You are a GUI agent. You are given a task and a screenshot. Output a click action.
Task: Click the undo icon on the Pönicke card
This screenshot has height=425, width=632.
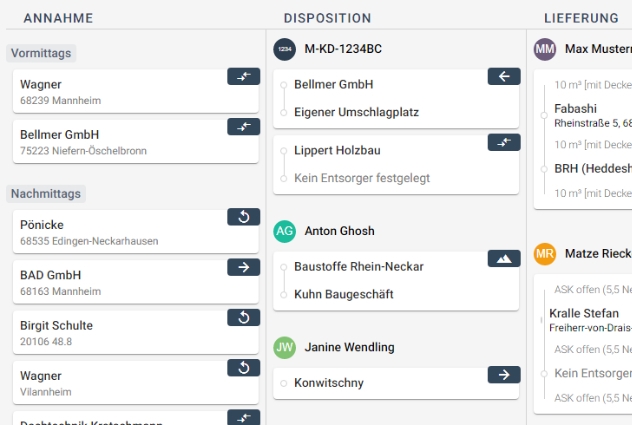(243, 217)
